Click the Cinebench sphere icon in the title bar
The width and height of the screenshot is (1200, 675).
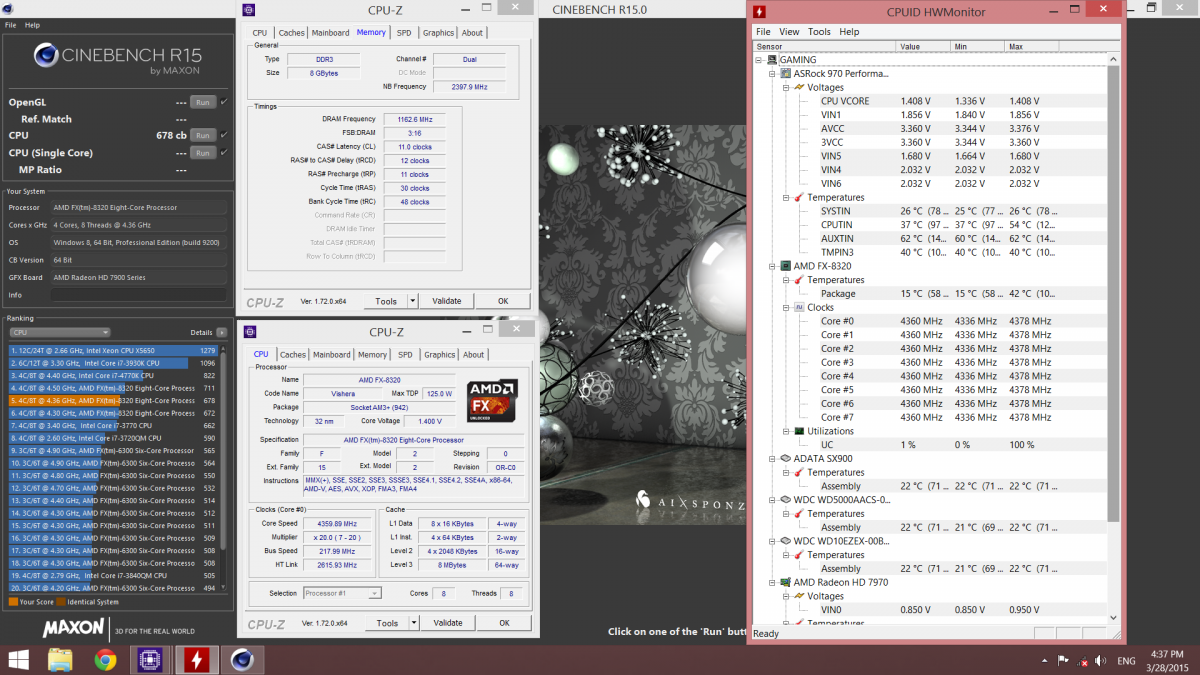click(8, 8)
